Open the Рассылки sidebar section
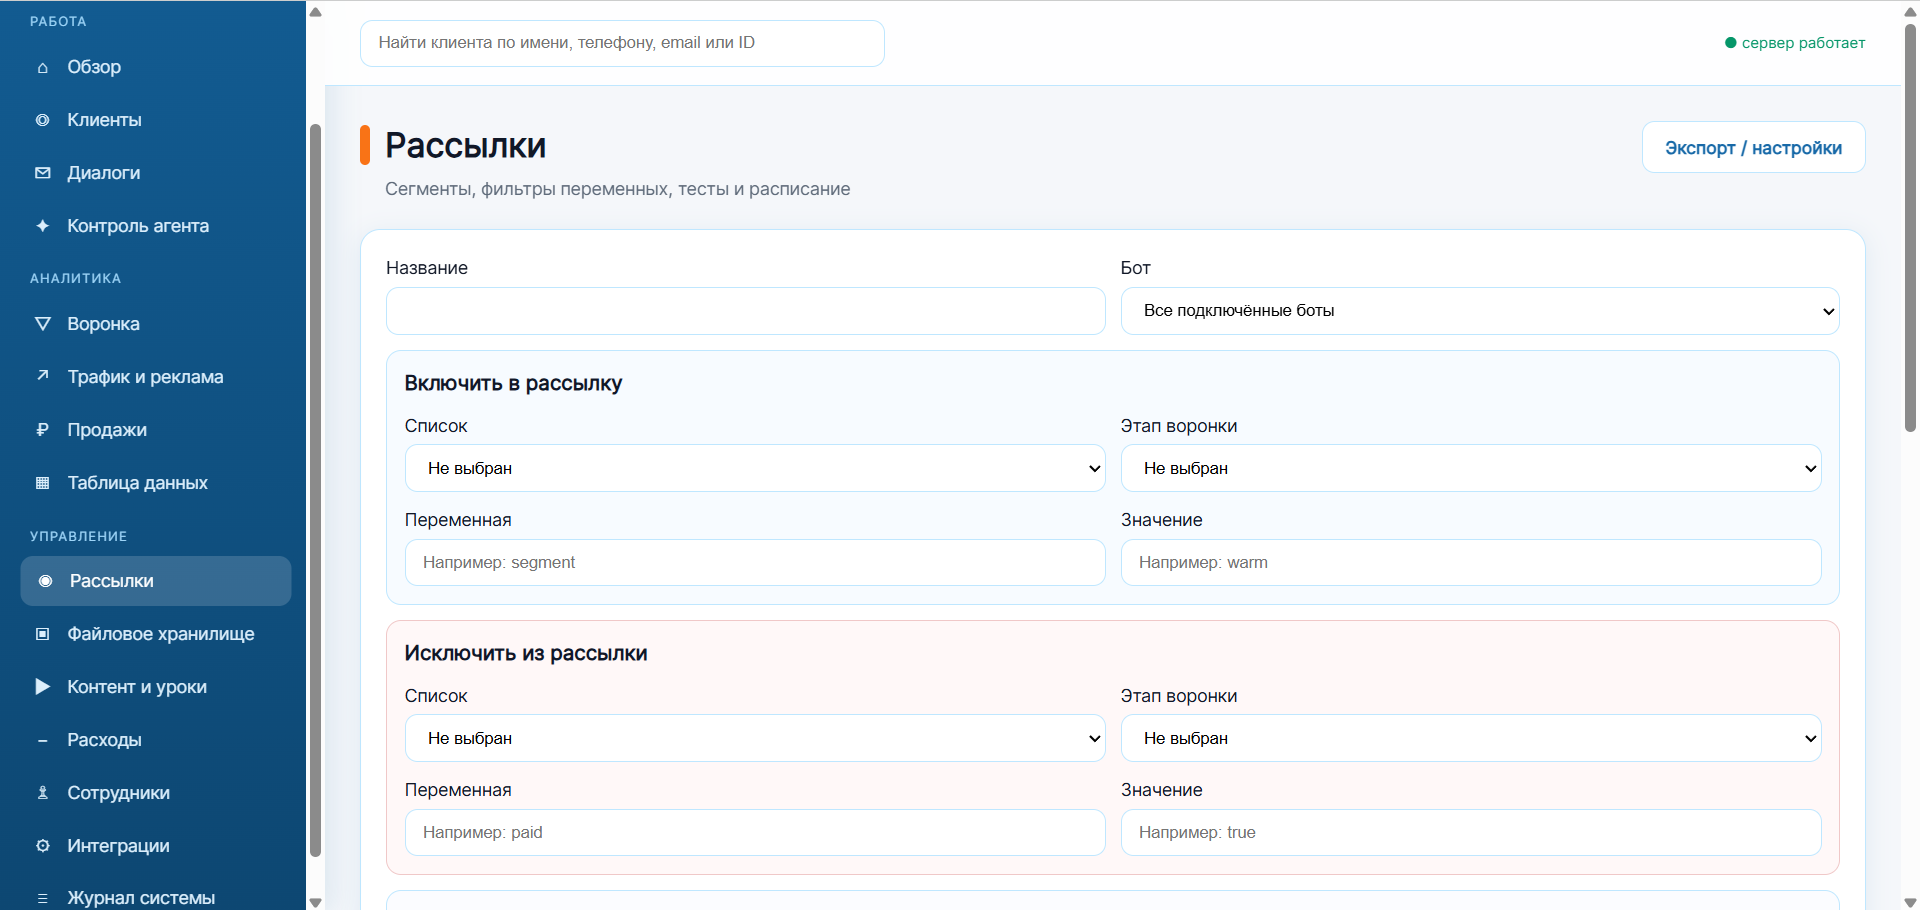This screenshot has width=1920, height=910. pyautogui.click(x=156, y=581)
